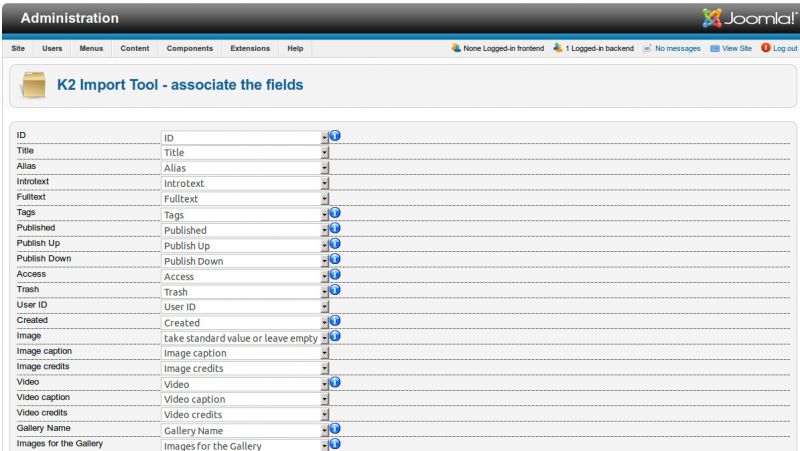Open the Video caption dropdown
Screen dimensions: 800x451
245,399
